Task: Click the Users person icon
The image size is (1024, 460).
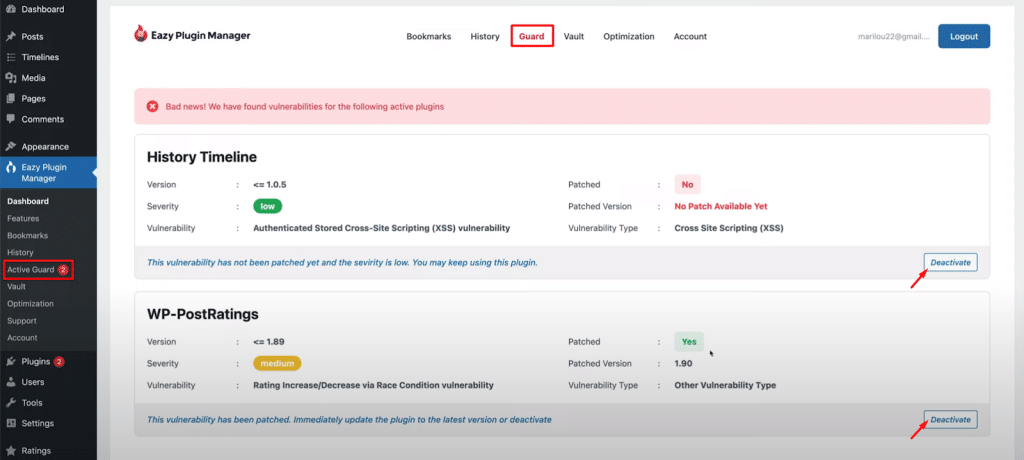Action: point(10,382)
